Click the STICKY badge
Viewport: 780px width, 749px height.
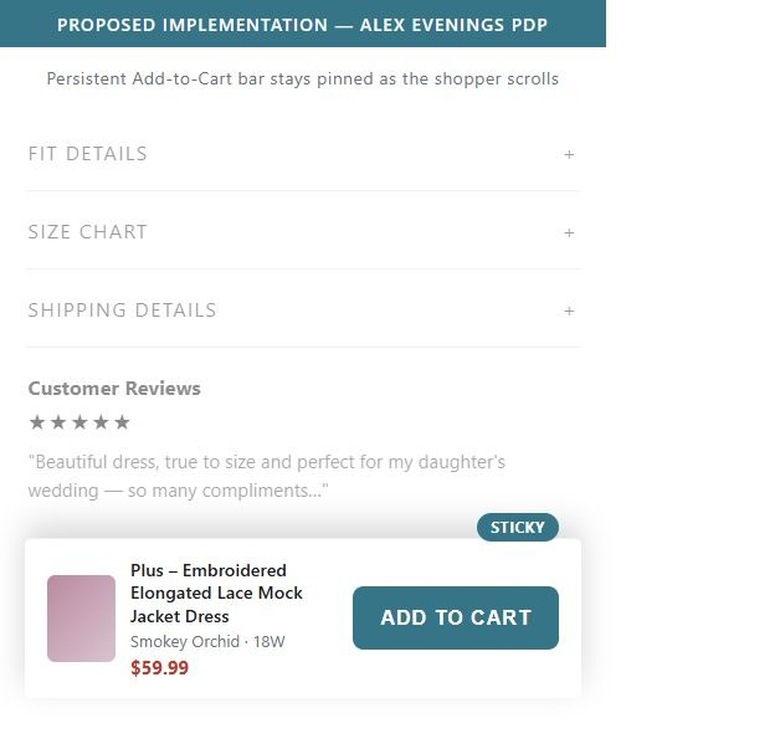[517, 527]
